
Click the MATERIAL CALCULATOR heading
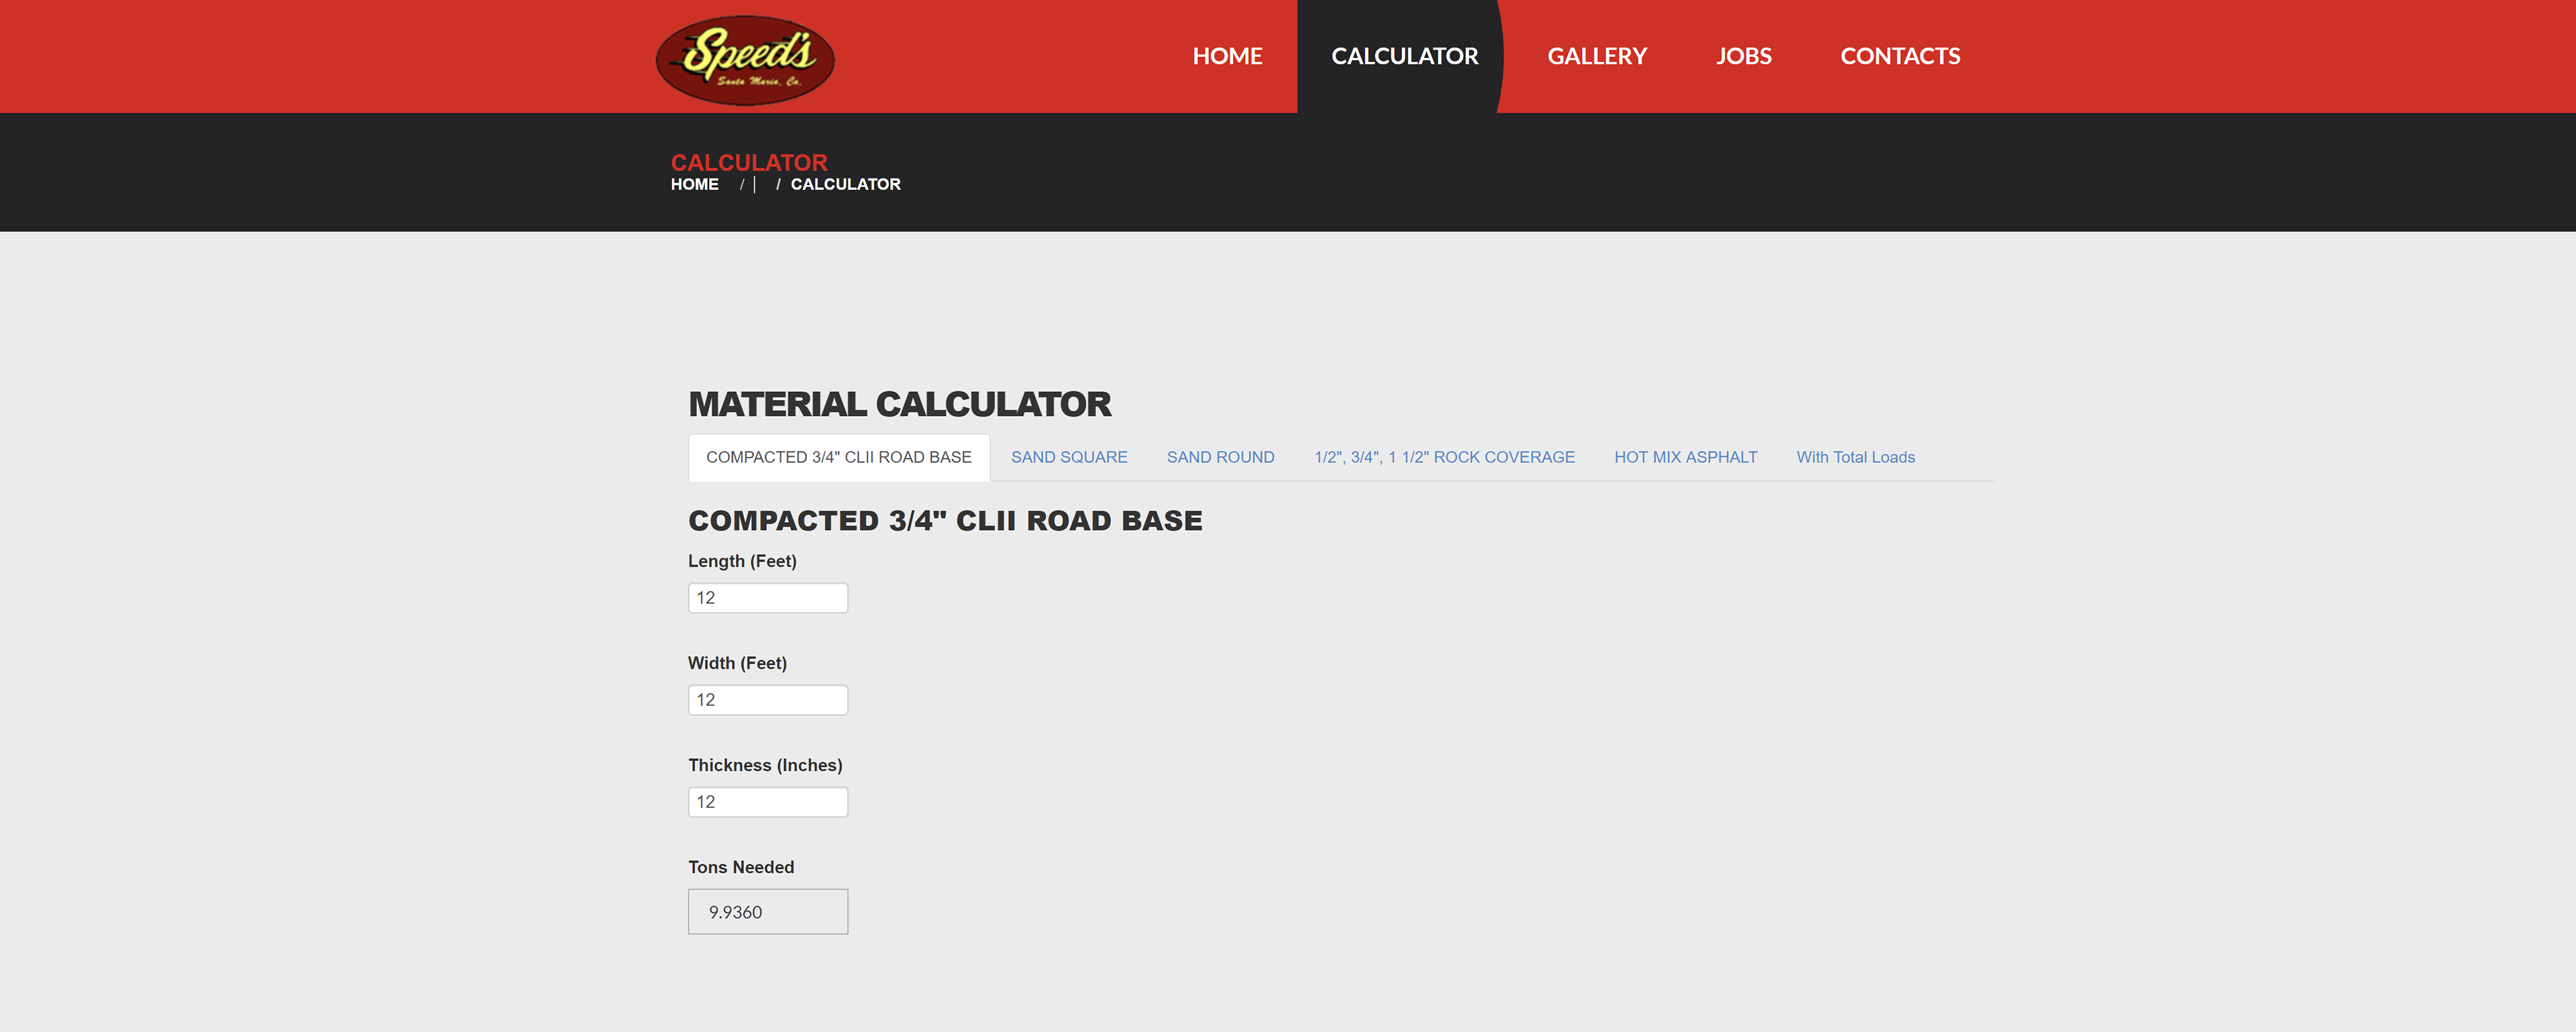click(x=899, y=404)
